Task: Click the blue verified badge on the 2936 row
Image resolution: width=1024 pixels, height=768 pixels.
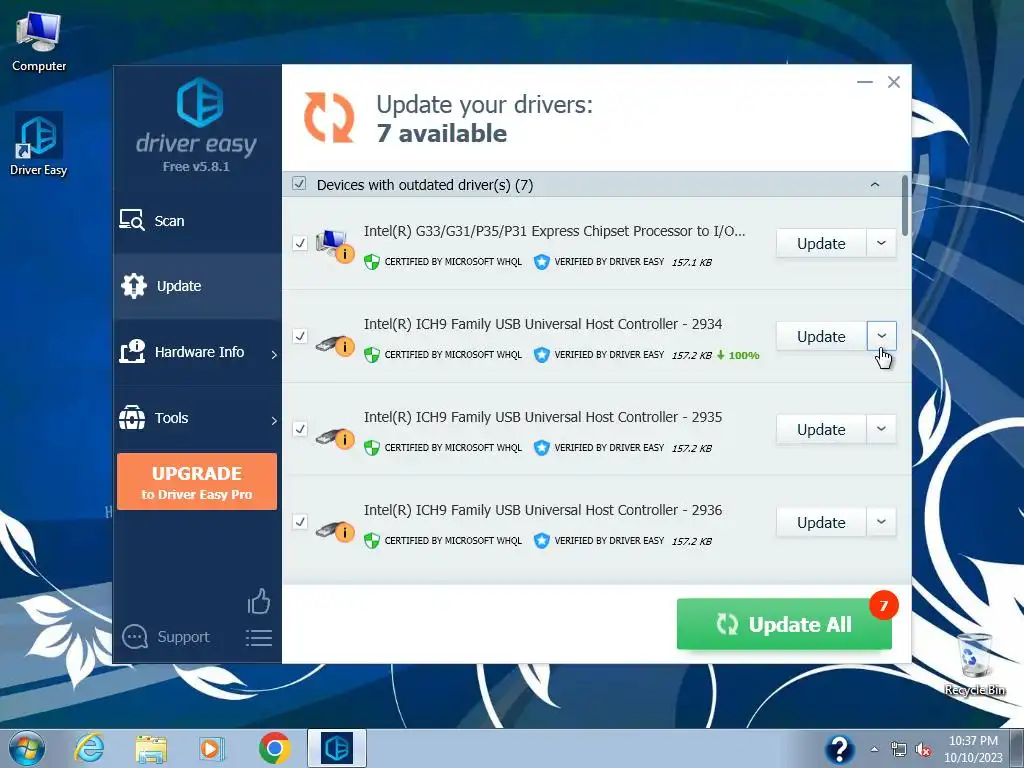Action: coord(541,541)
